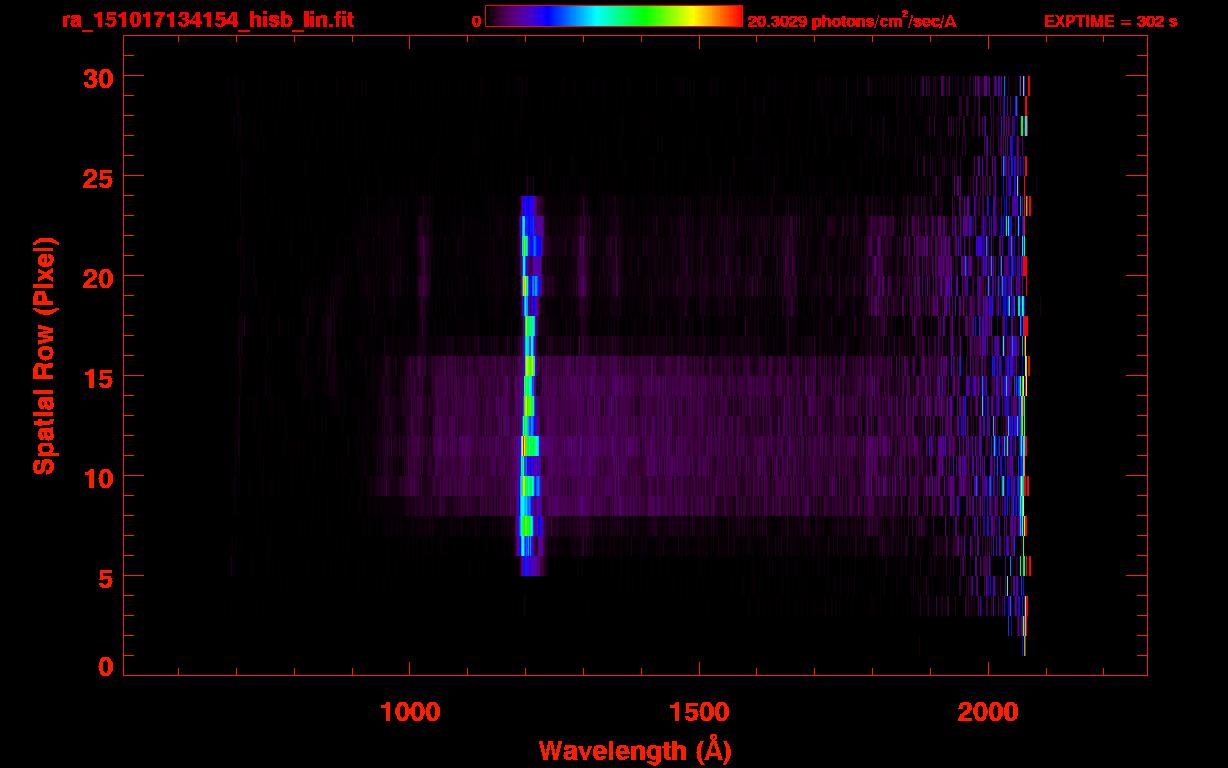Click the colorbar minimum value 0
The width and height of the screenshot is (1228, 768).
pos(476,22)
